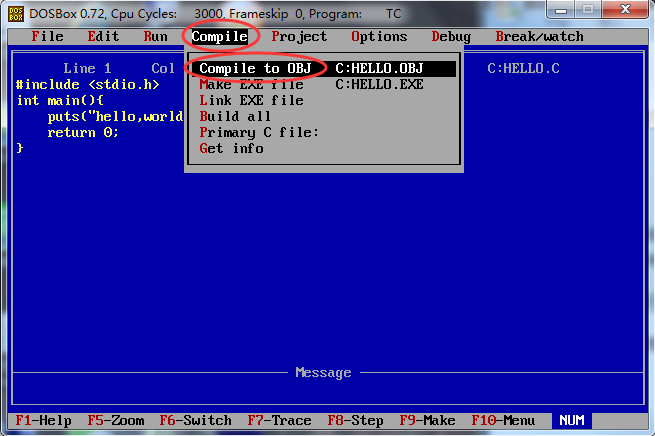Click the Message window title

coord(323,372)
